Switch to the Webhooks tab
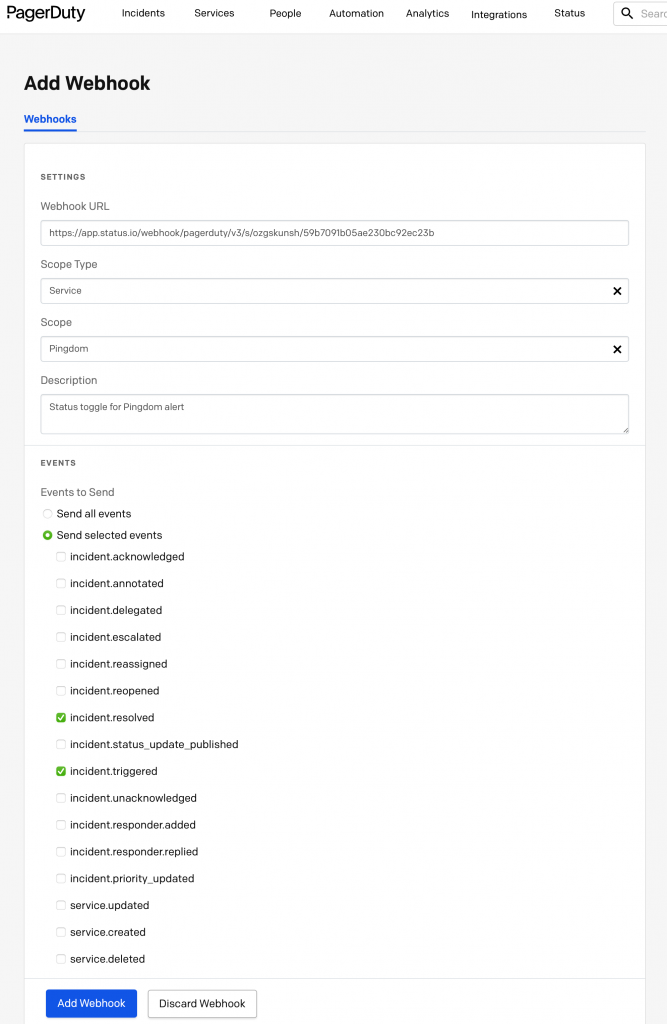Image resolution: width=667 pixels, height=1024 pixels. coord(49,119)
